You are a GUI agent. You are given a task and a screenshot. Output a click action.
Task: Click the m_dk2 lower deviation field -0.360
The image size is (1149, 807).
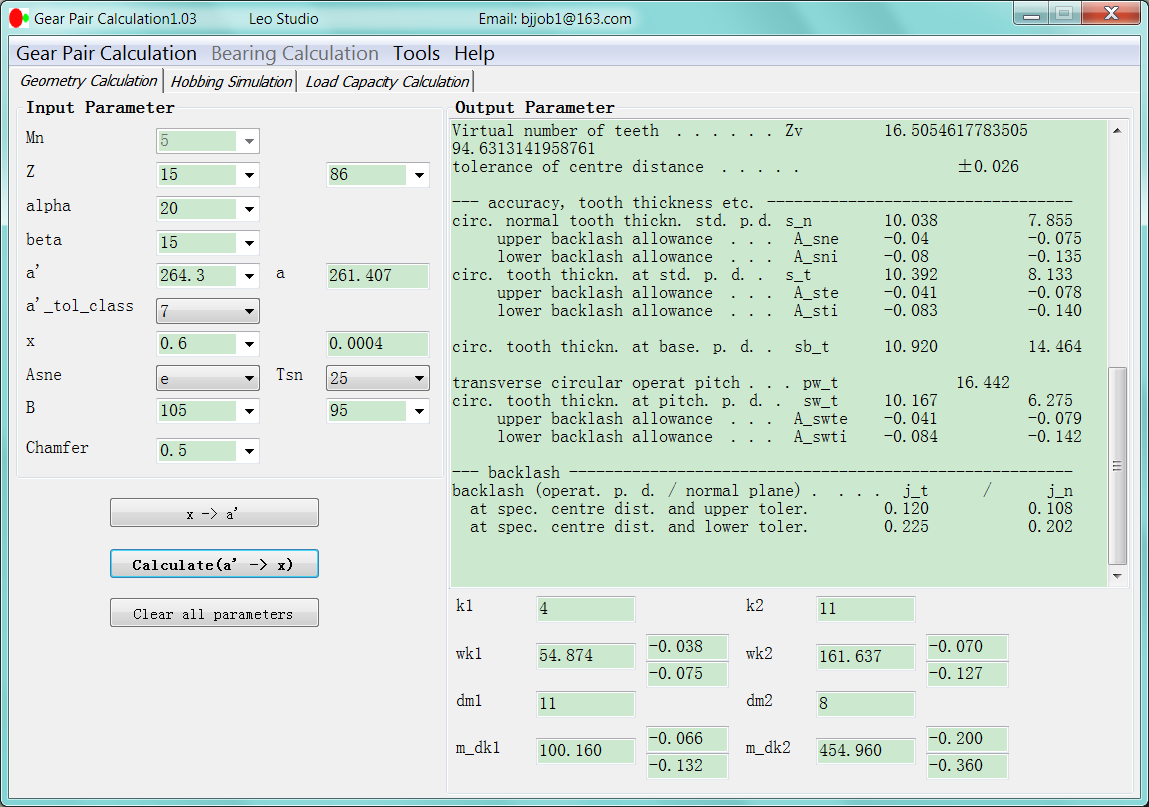pos(967,766)
